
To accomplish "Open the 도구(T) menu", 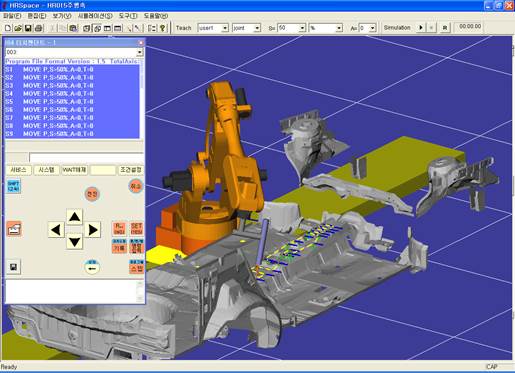I will tap(128, 16).
